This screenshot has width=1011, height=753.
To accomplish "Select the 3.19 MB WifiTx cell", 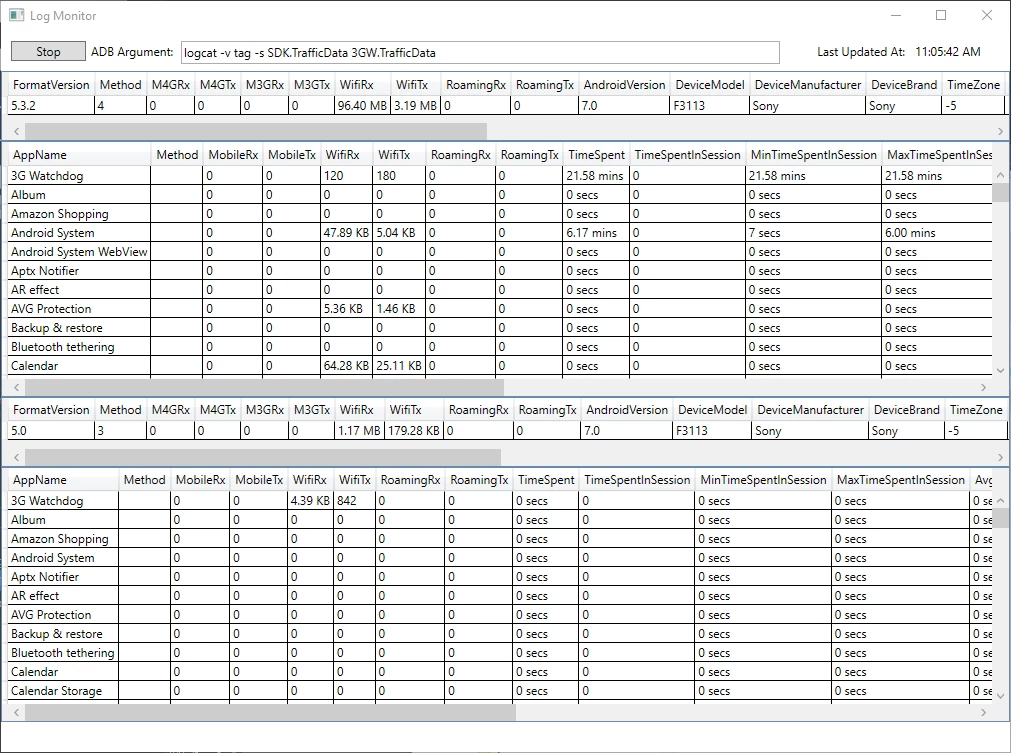I will [x=415, y=106].
